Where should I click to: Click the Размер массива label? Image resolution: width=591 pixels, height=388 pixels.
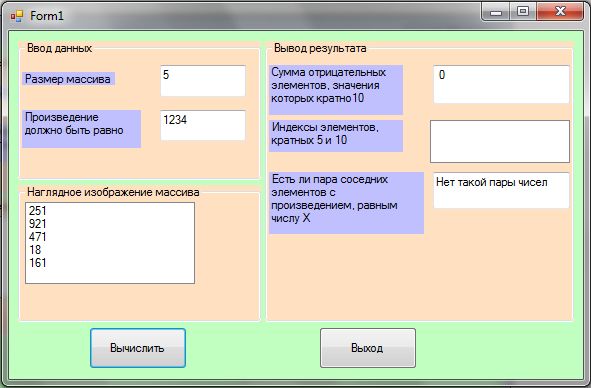pyautogui.click(x=68, y=79)
